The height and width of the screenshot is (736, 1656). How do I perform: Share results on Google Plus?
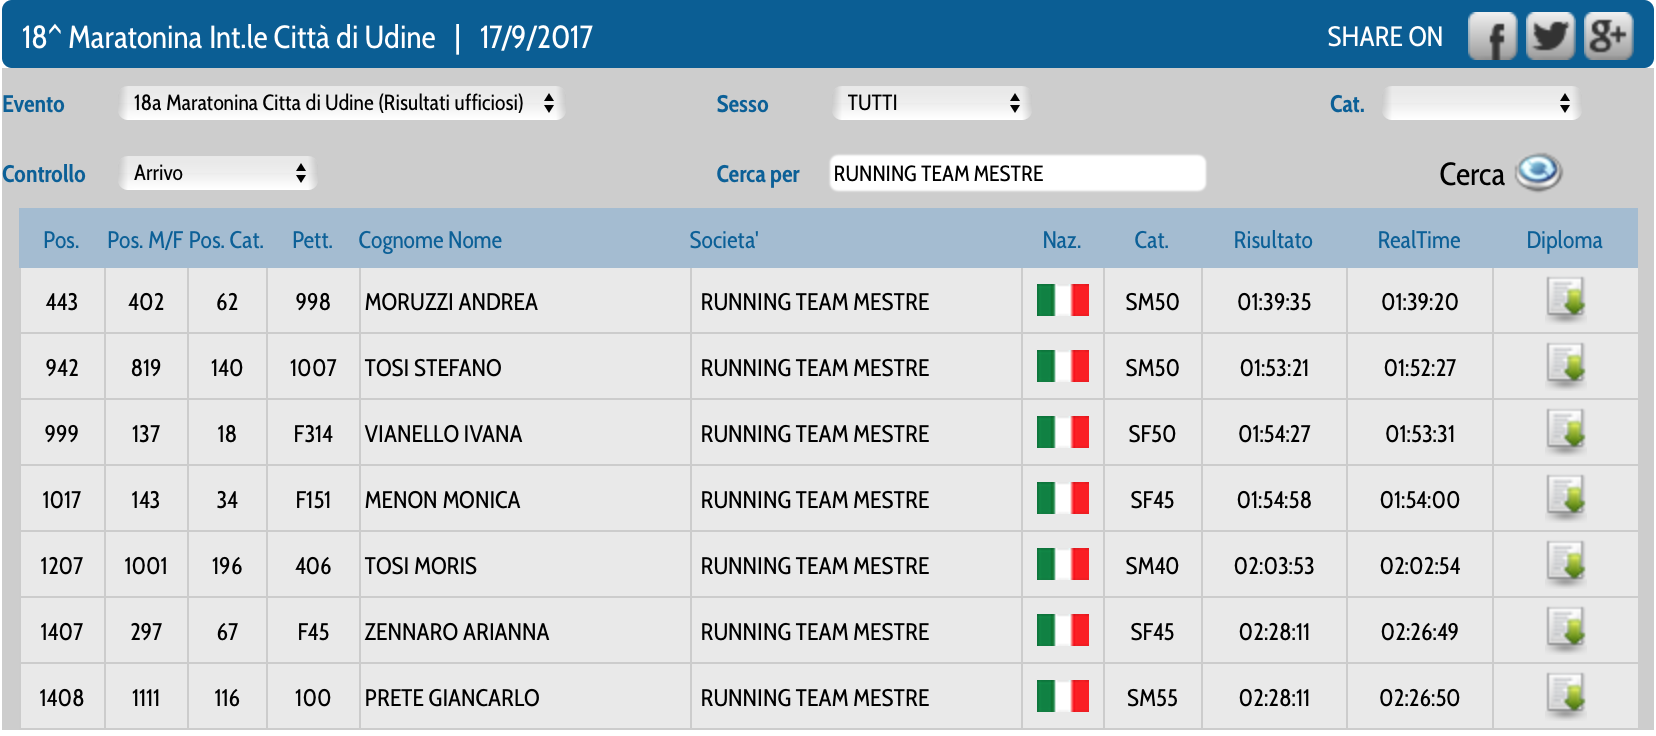[x=1608, y=37]
